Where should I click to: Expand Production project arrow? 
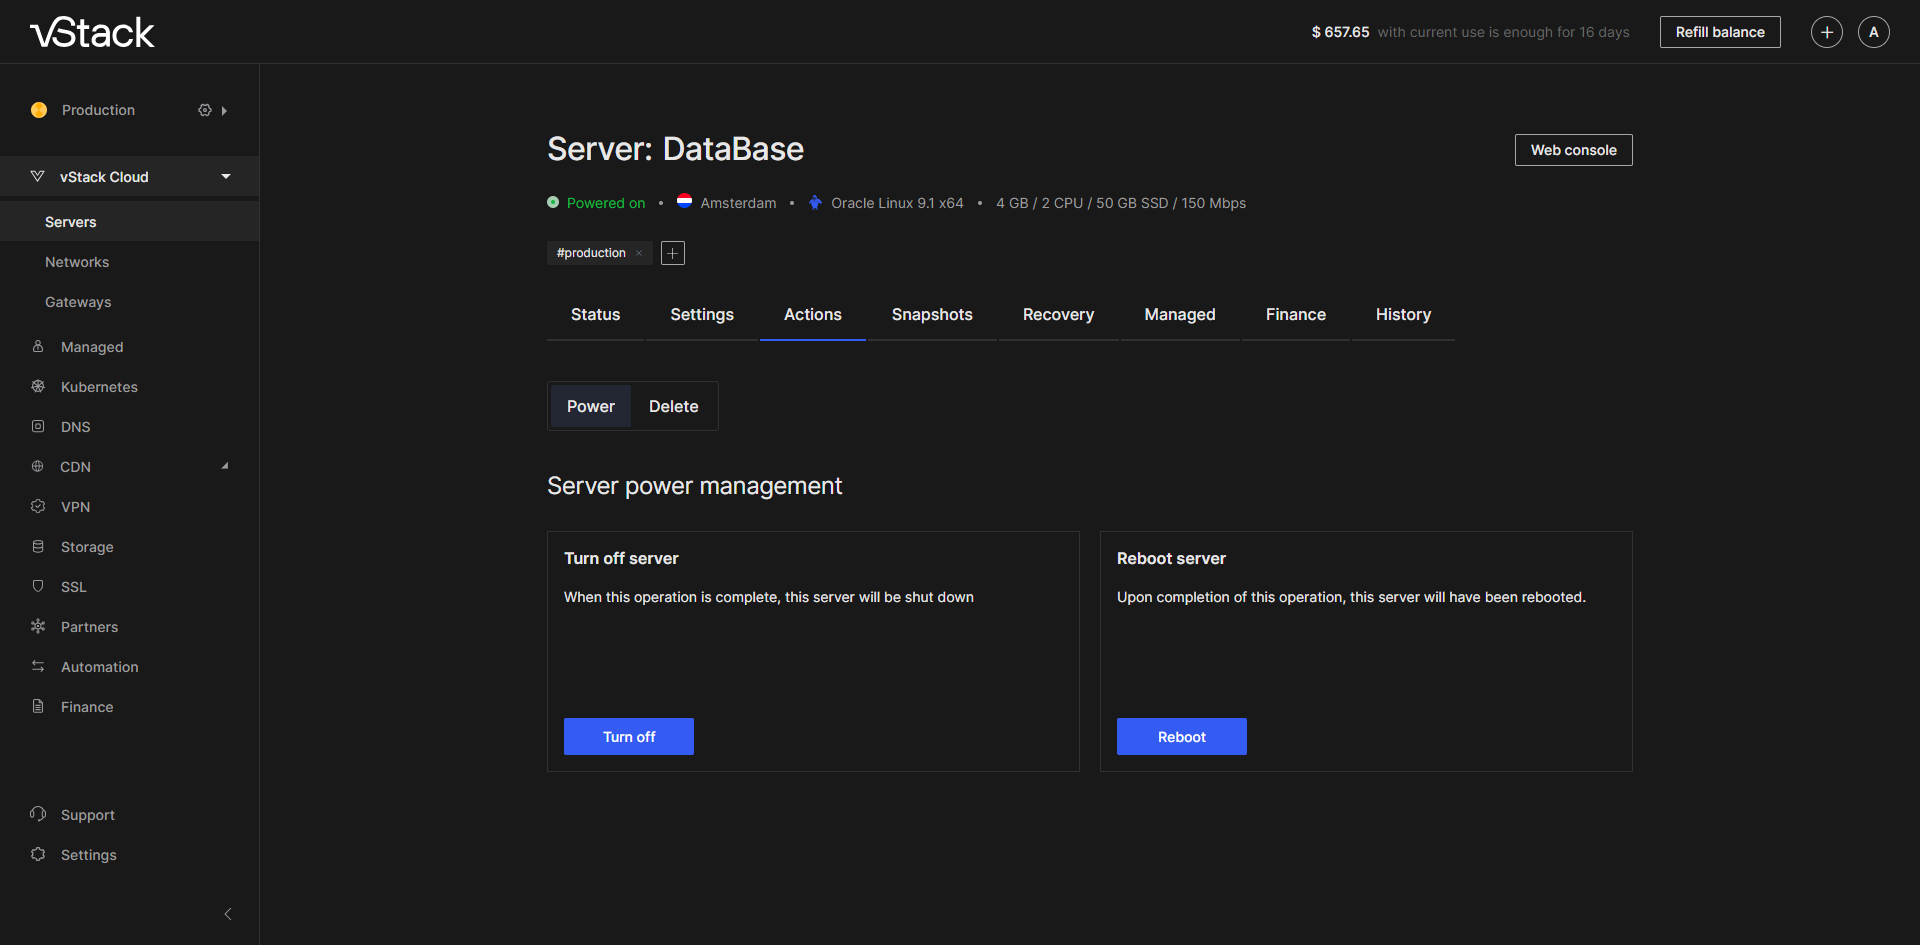click(224, 111)
